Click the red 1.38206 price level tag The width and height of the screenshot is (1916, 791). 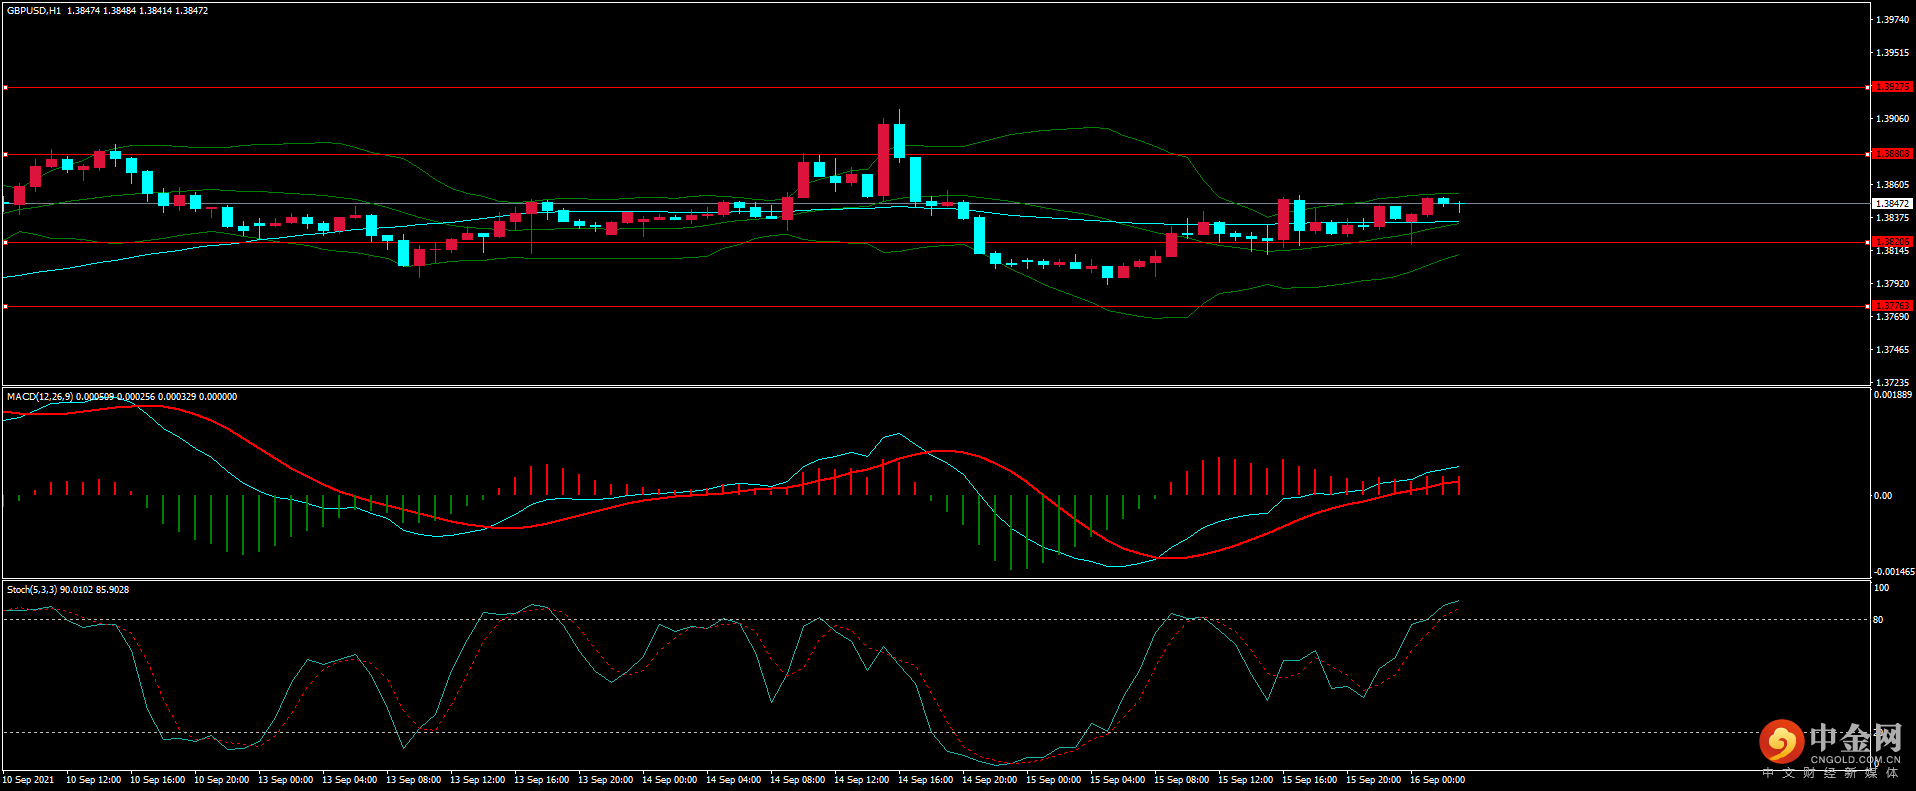point(1891,242)
